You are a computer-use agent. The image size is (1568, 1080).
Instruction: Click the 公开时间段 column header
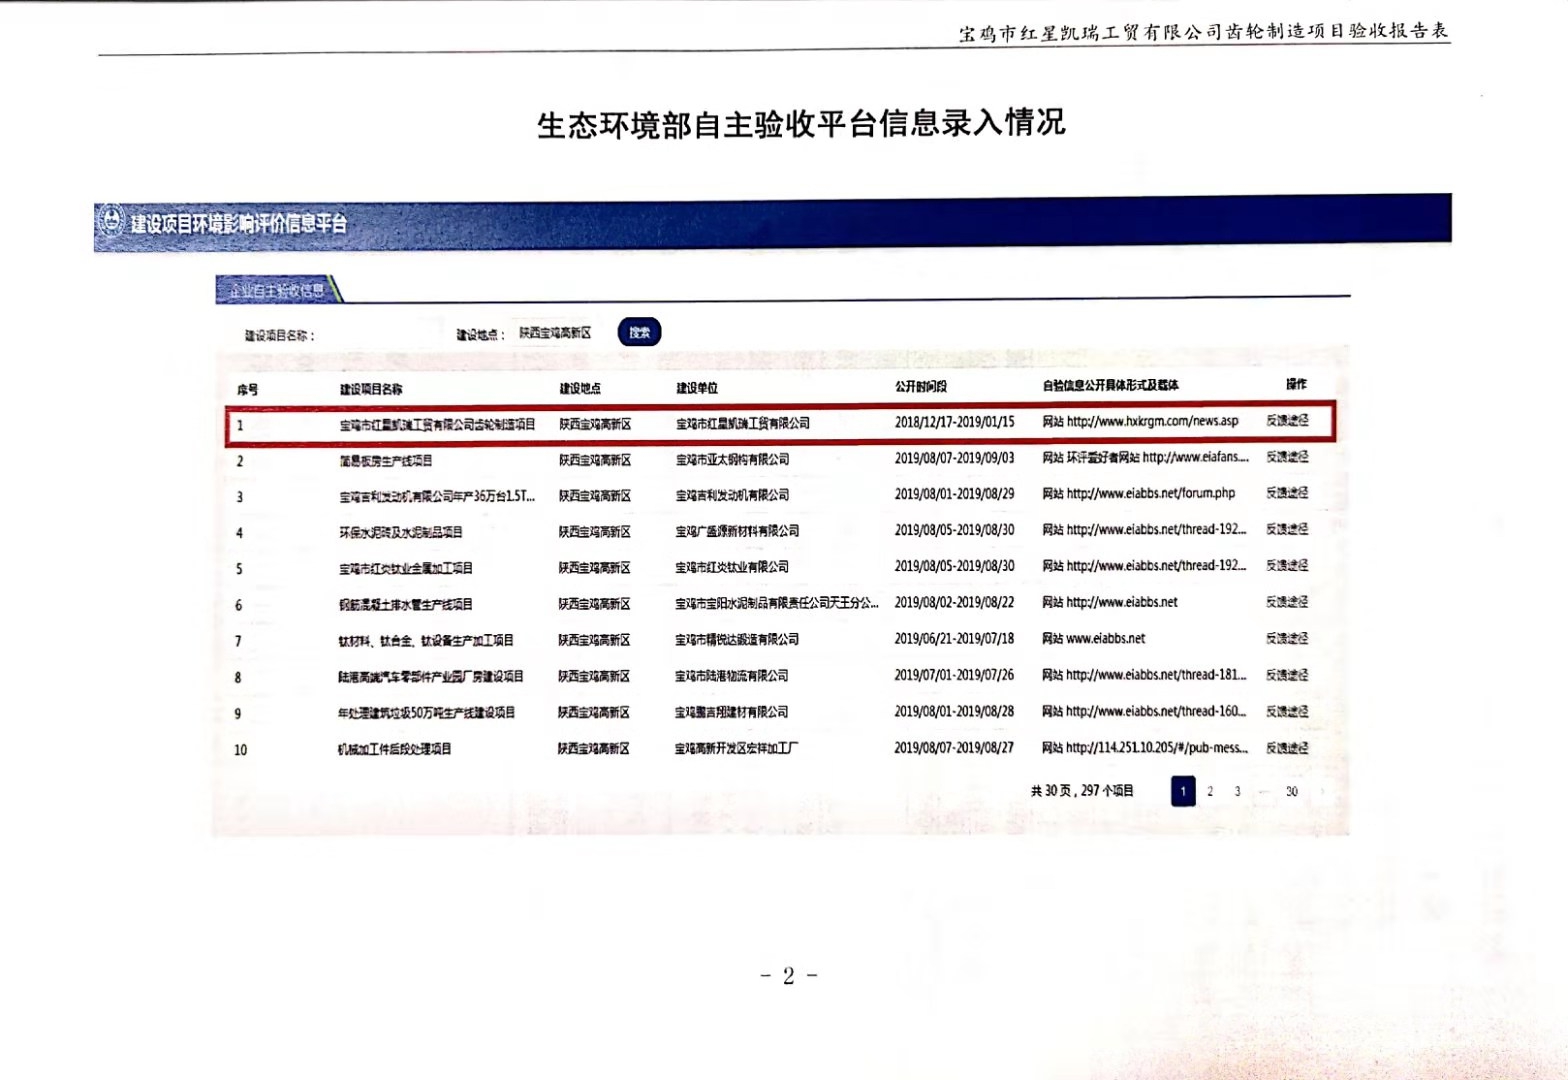pyautogui.click(x=921, y=386)
